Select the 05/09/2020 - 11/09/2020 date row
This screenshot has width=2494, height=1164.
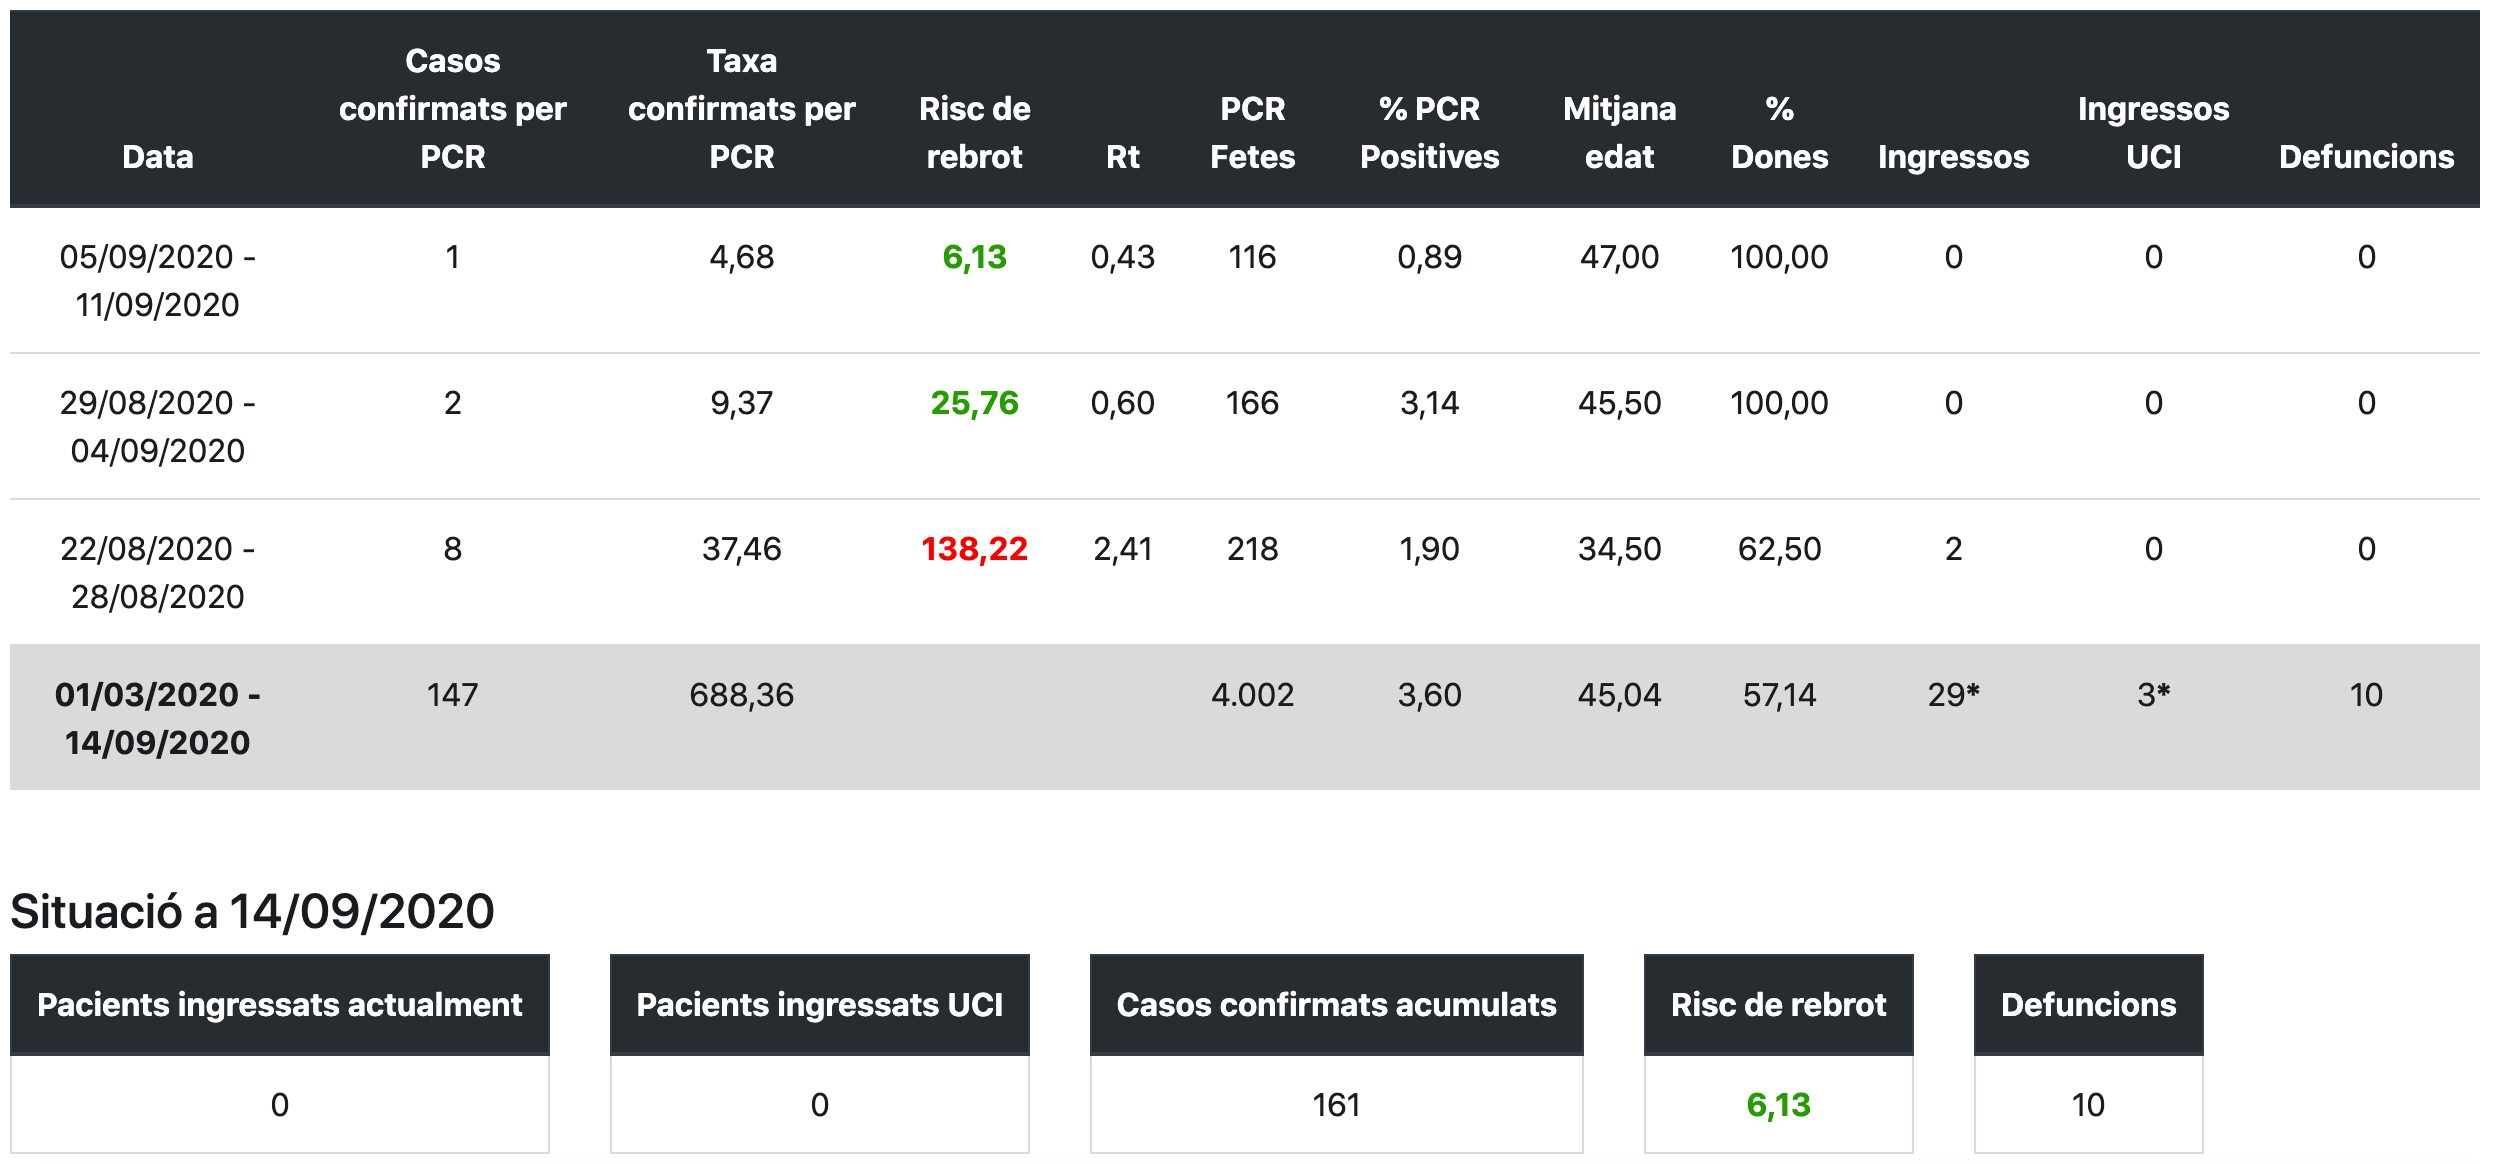tap(157, 281)
